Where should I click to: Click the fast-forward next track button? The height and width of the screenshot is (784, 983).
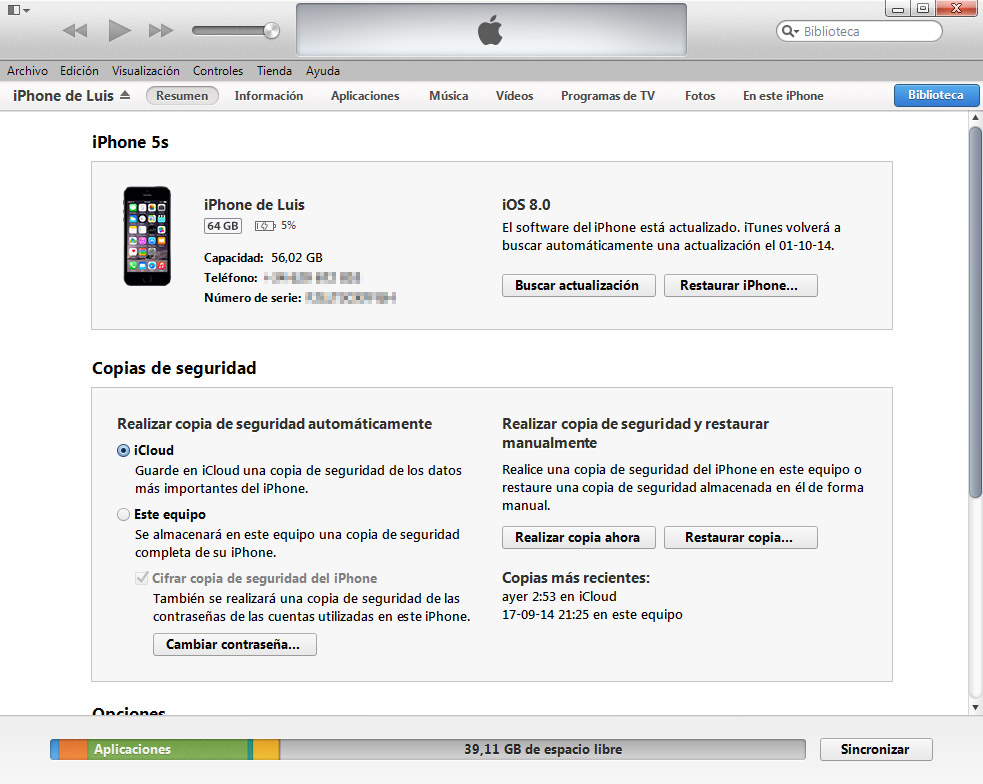tap(161, 31)
